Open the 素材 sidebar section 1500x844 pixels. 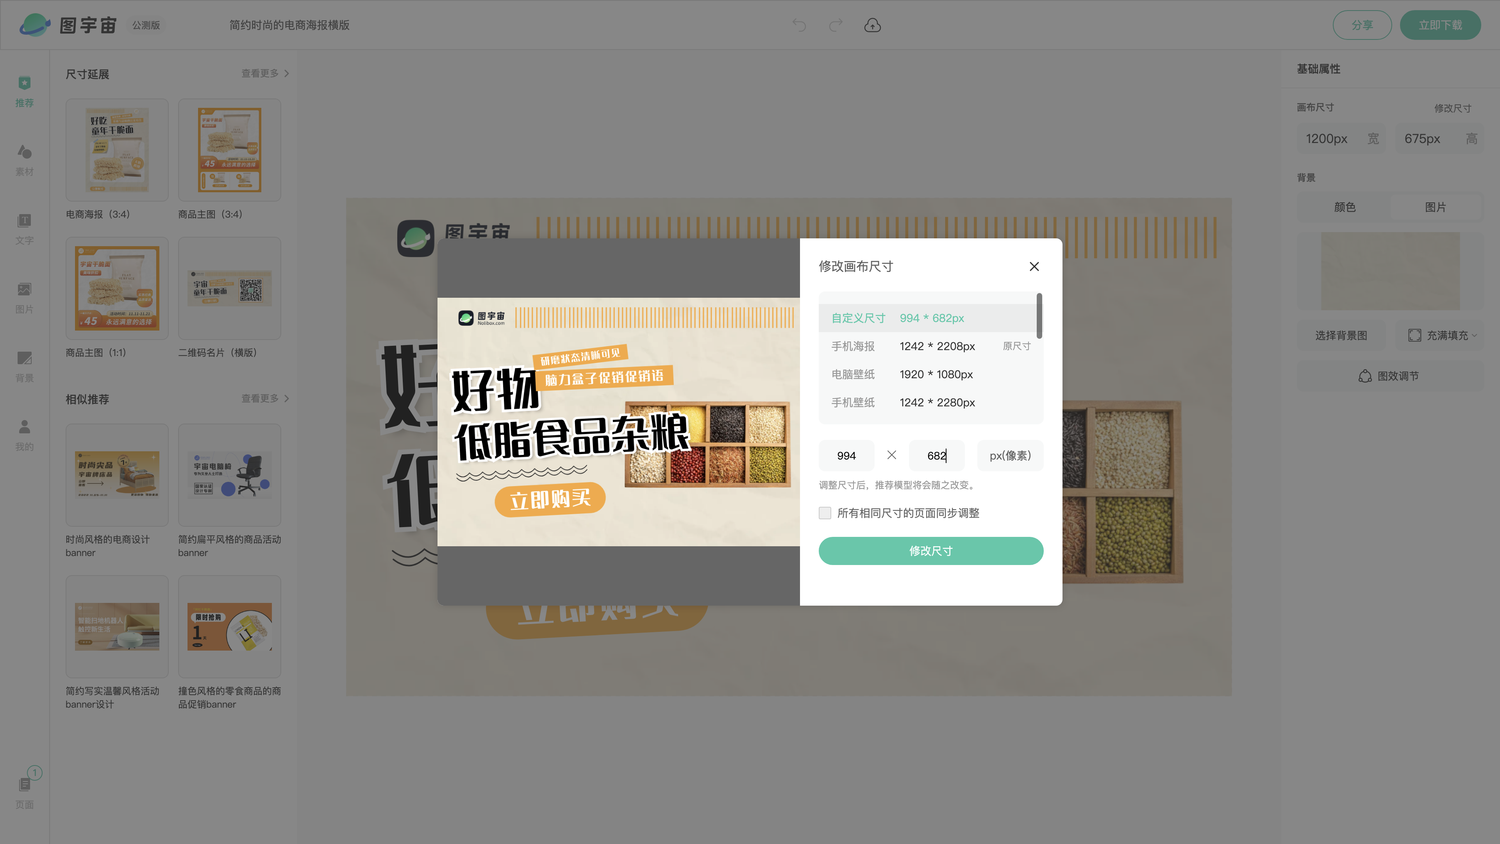25,160
